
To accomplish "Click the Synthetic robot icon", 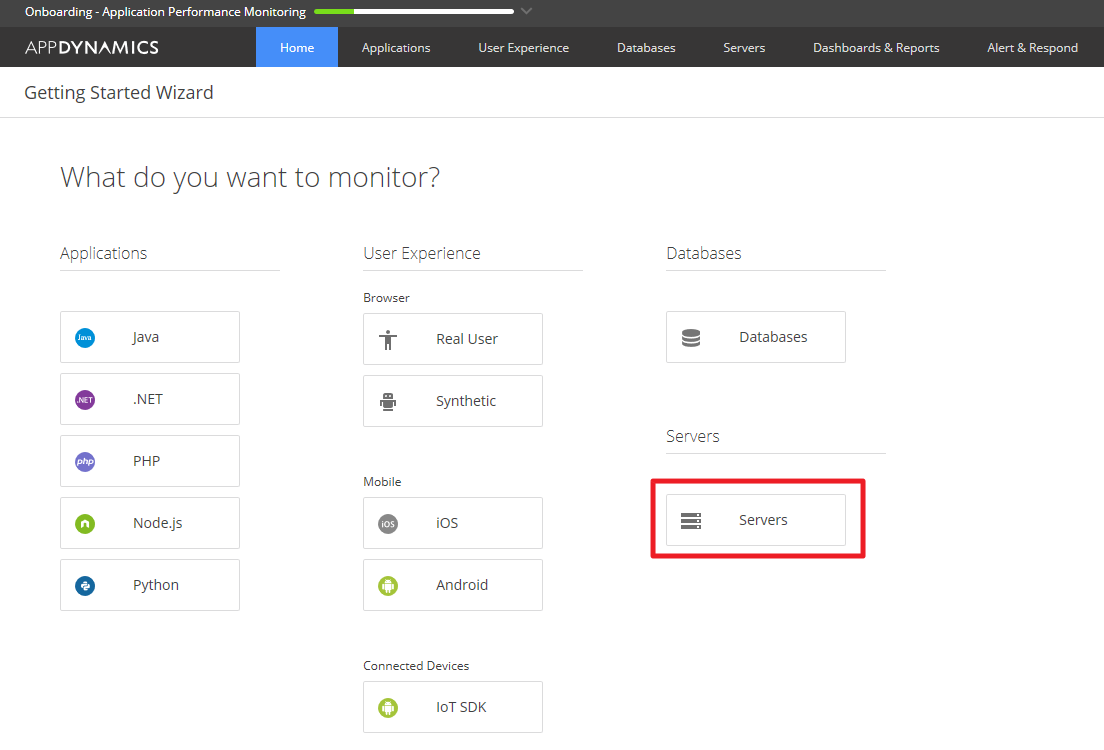I will tap(388, 401).
